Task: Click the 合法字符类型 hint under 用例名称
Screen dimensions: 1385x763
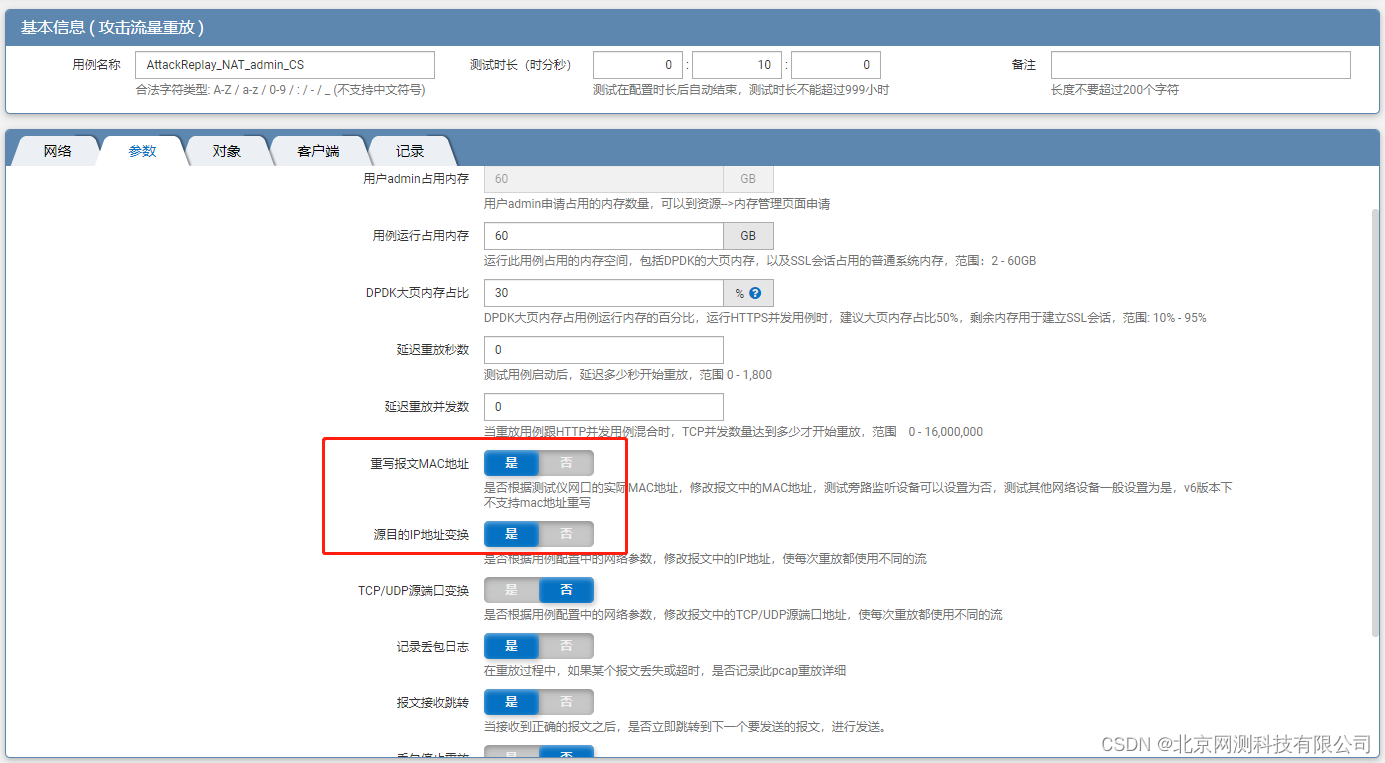Action: [x=280, y=90]
